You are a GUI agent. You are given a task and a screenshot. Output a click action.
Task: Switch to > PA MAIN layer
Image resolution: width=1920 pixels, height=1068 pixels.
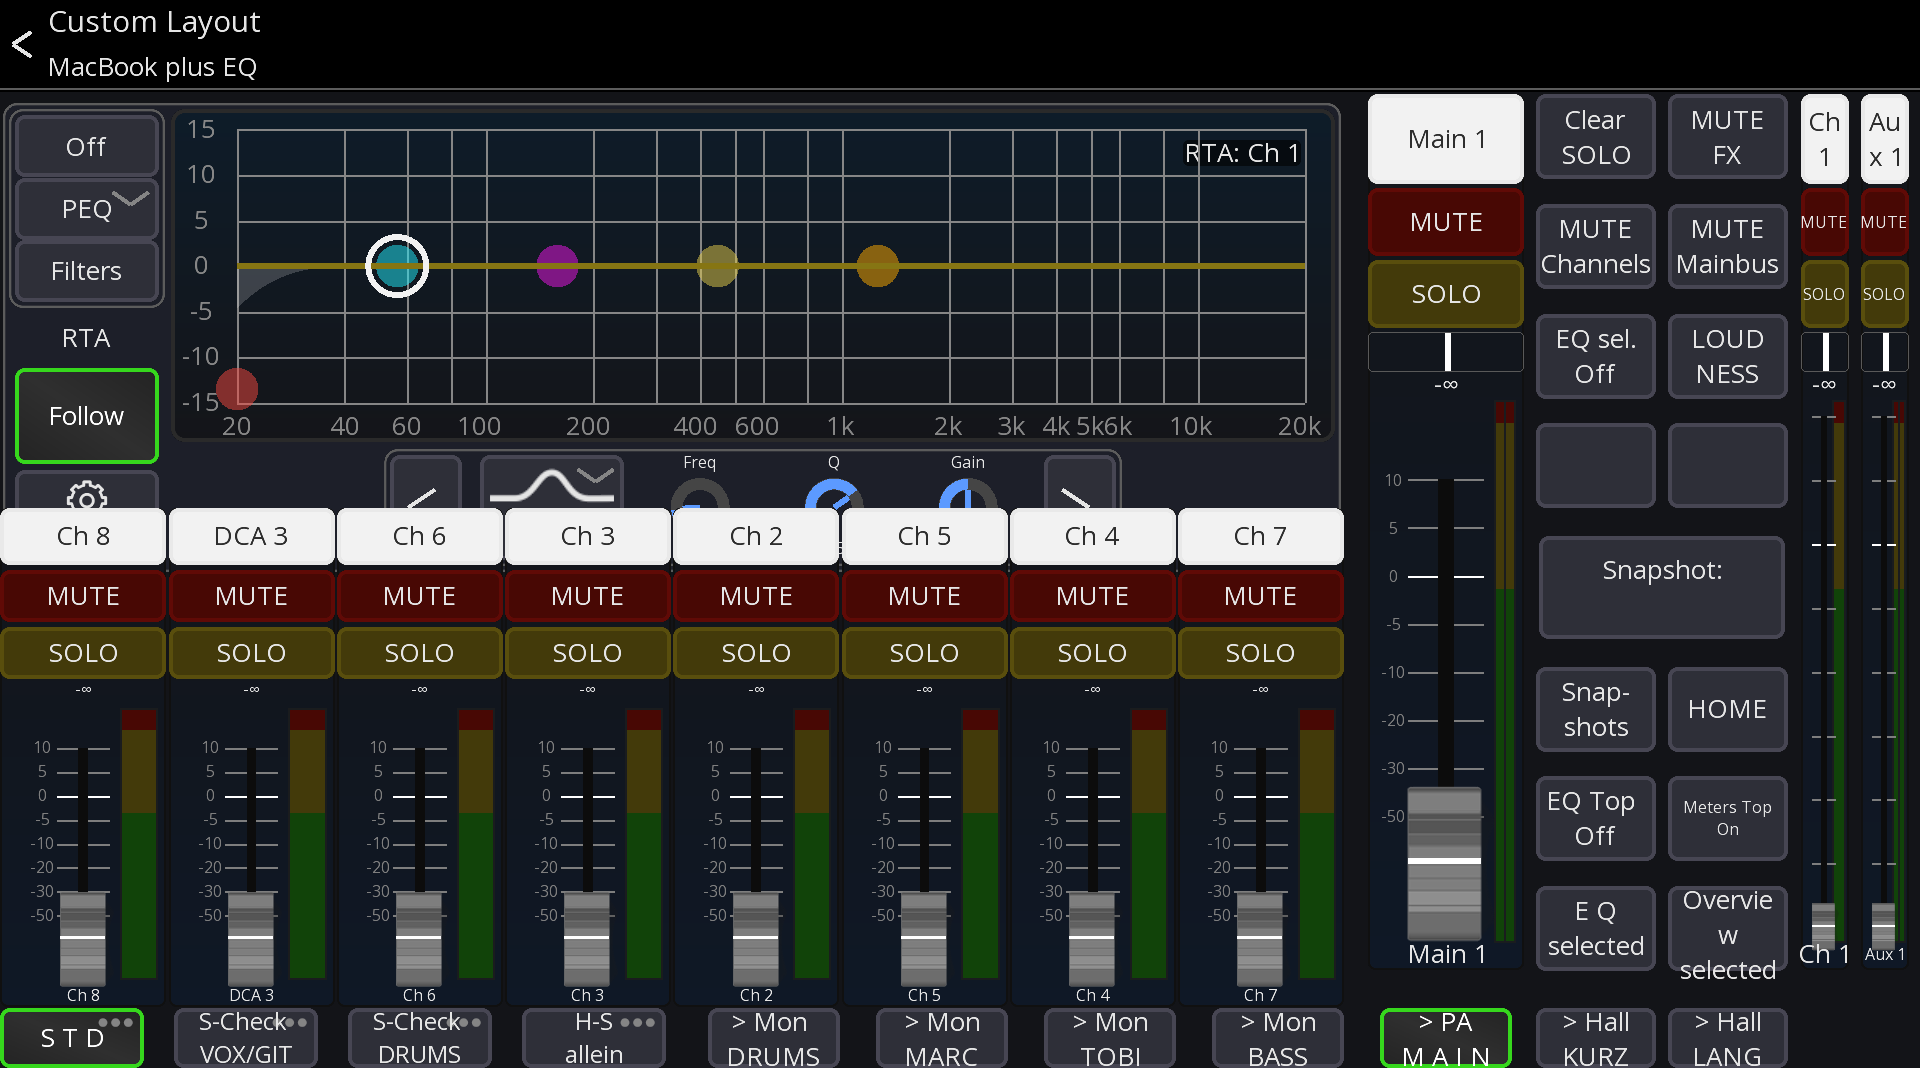[1445, 1038]
